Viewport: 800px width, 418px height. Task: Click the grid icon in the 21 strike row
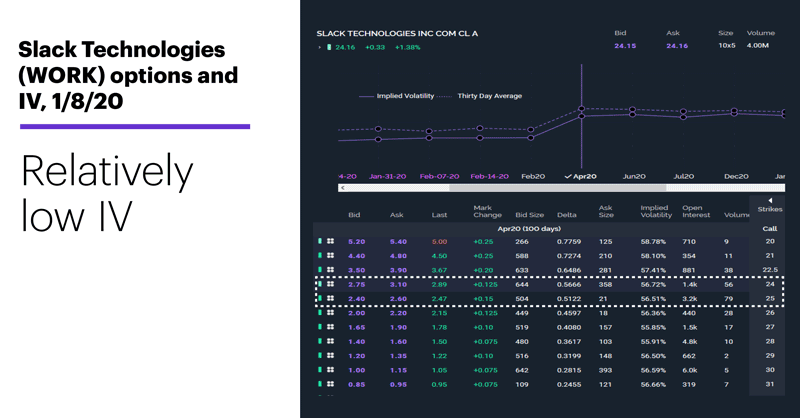click(331, 255)
